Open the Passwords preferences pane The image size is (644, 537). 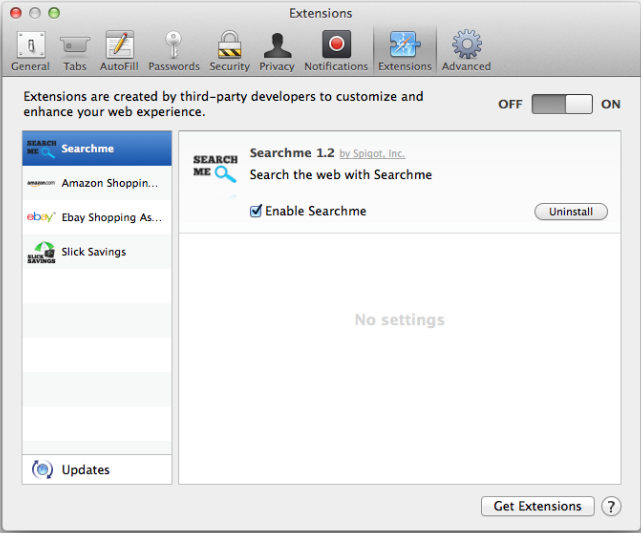174,51
